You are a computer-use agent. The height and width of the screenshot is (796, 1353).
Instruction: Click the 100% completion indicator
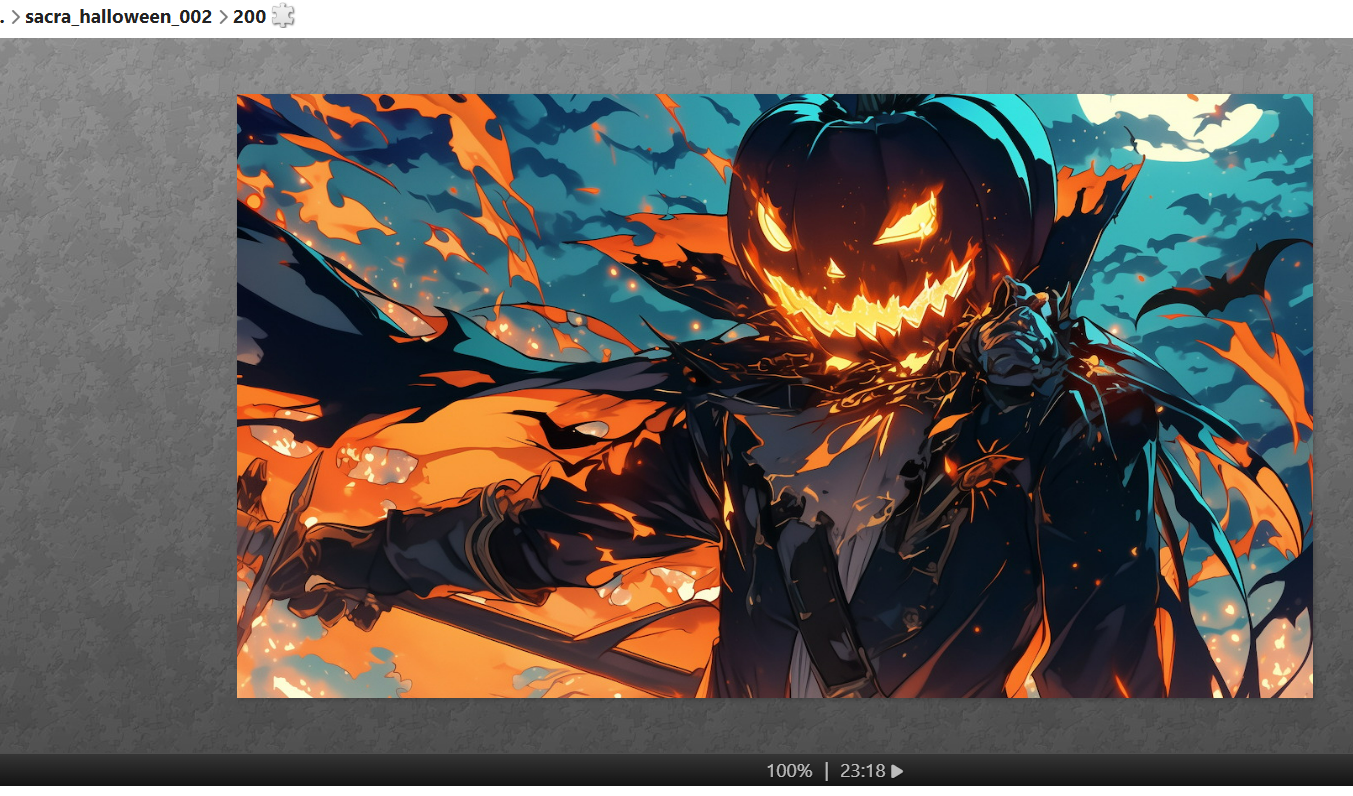pos(789,771)
